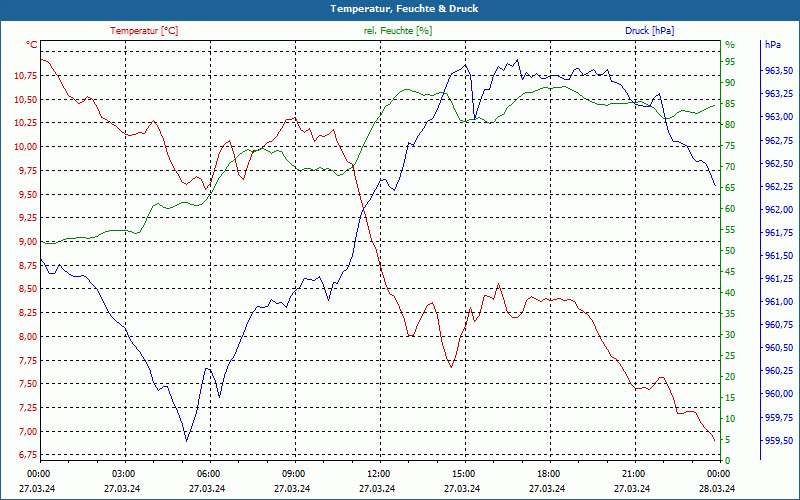Screen dimensions: 800x500
Task: Click '962,75' on the pressure axis
Action: click(780, 140)
